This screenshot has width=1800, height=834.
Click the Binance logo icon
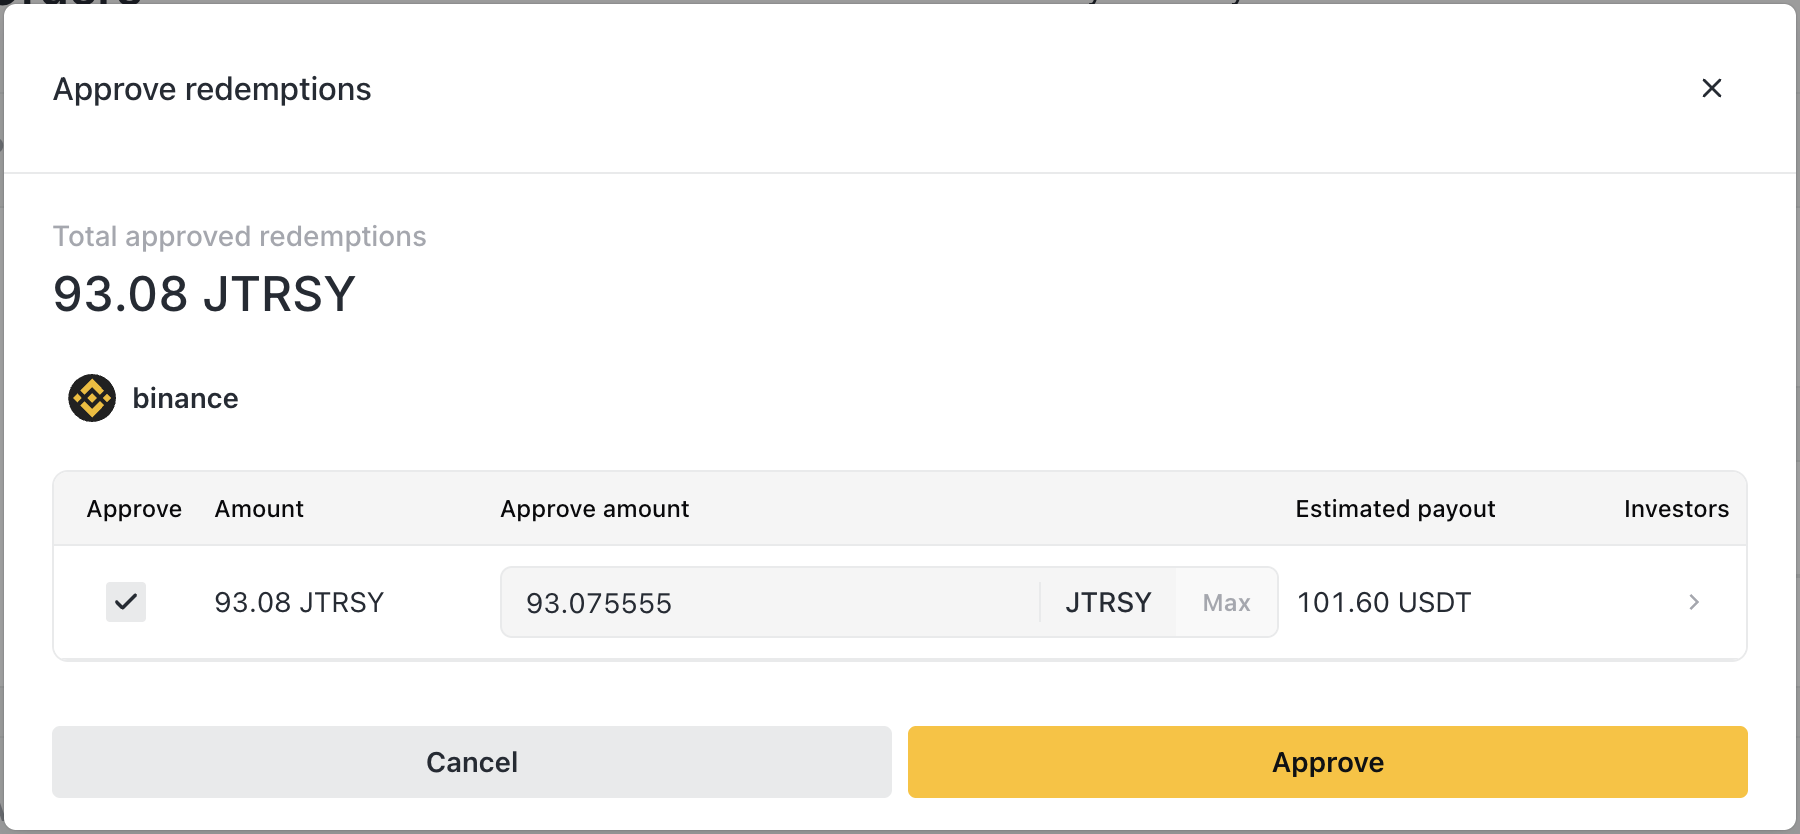(x=92, y=398)
